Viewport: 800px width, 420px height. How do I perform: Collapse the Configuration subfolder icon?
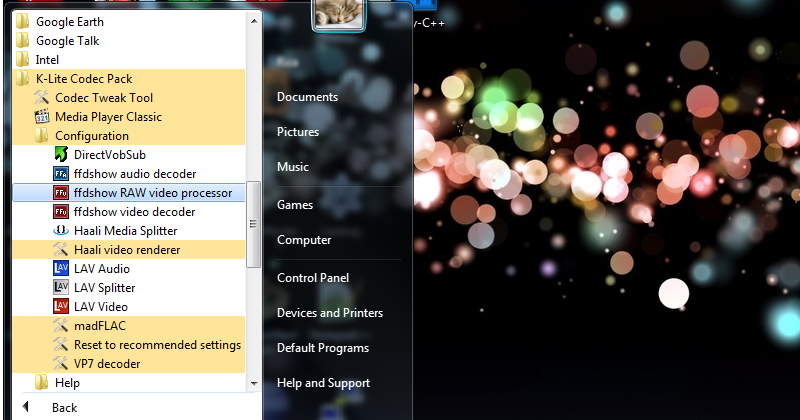(x=42, y=136)
